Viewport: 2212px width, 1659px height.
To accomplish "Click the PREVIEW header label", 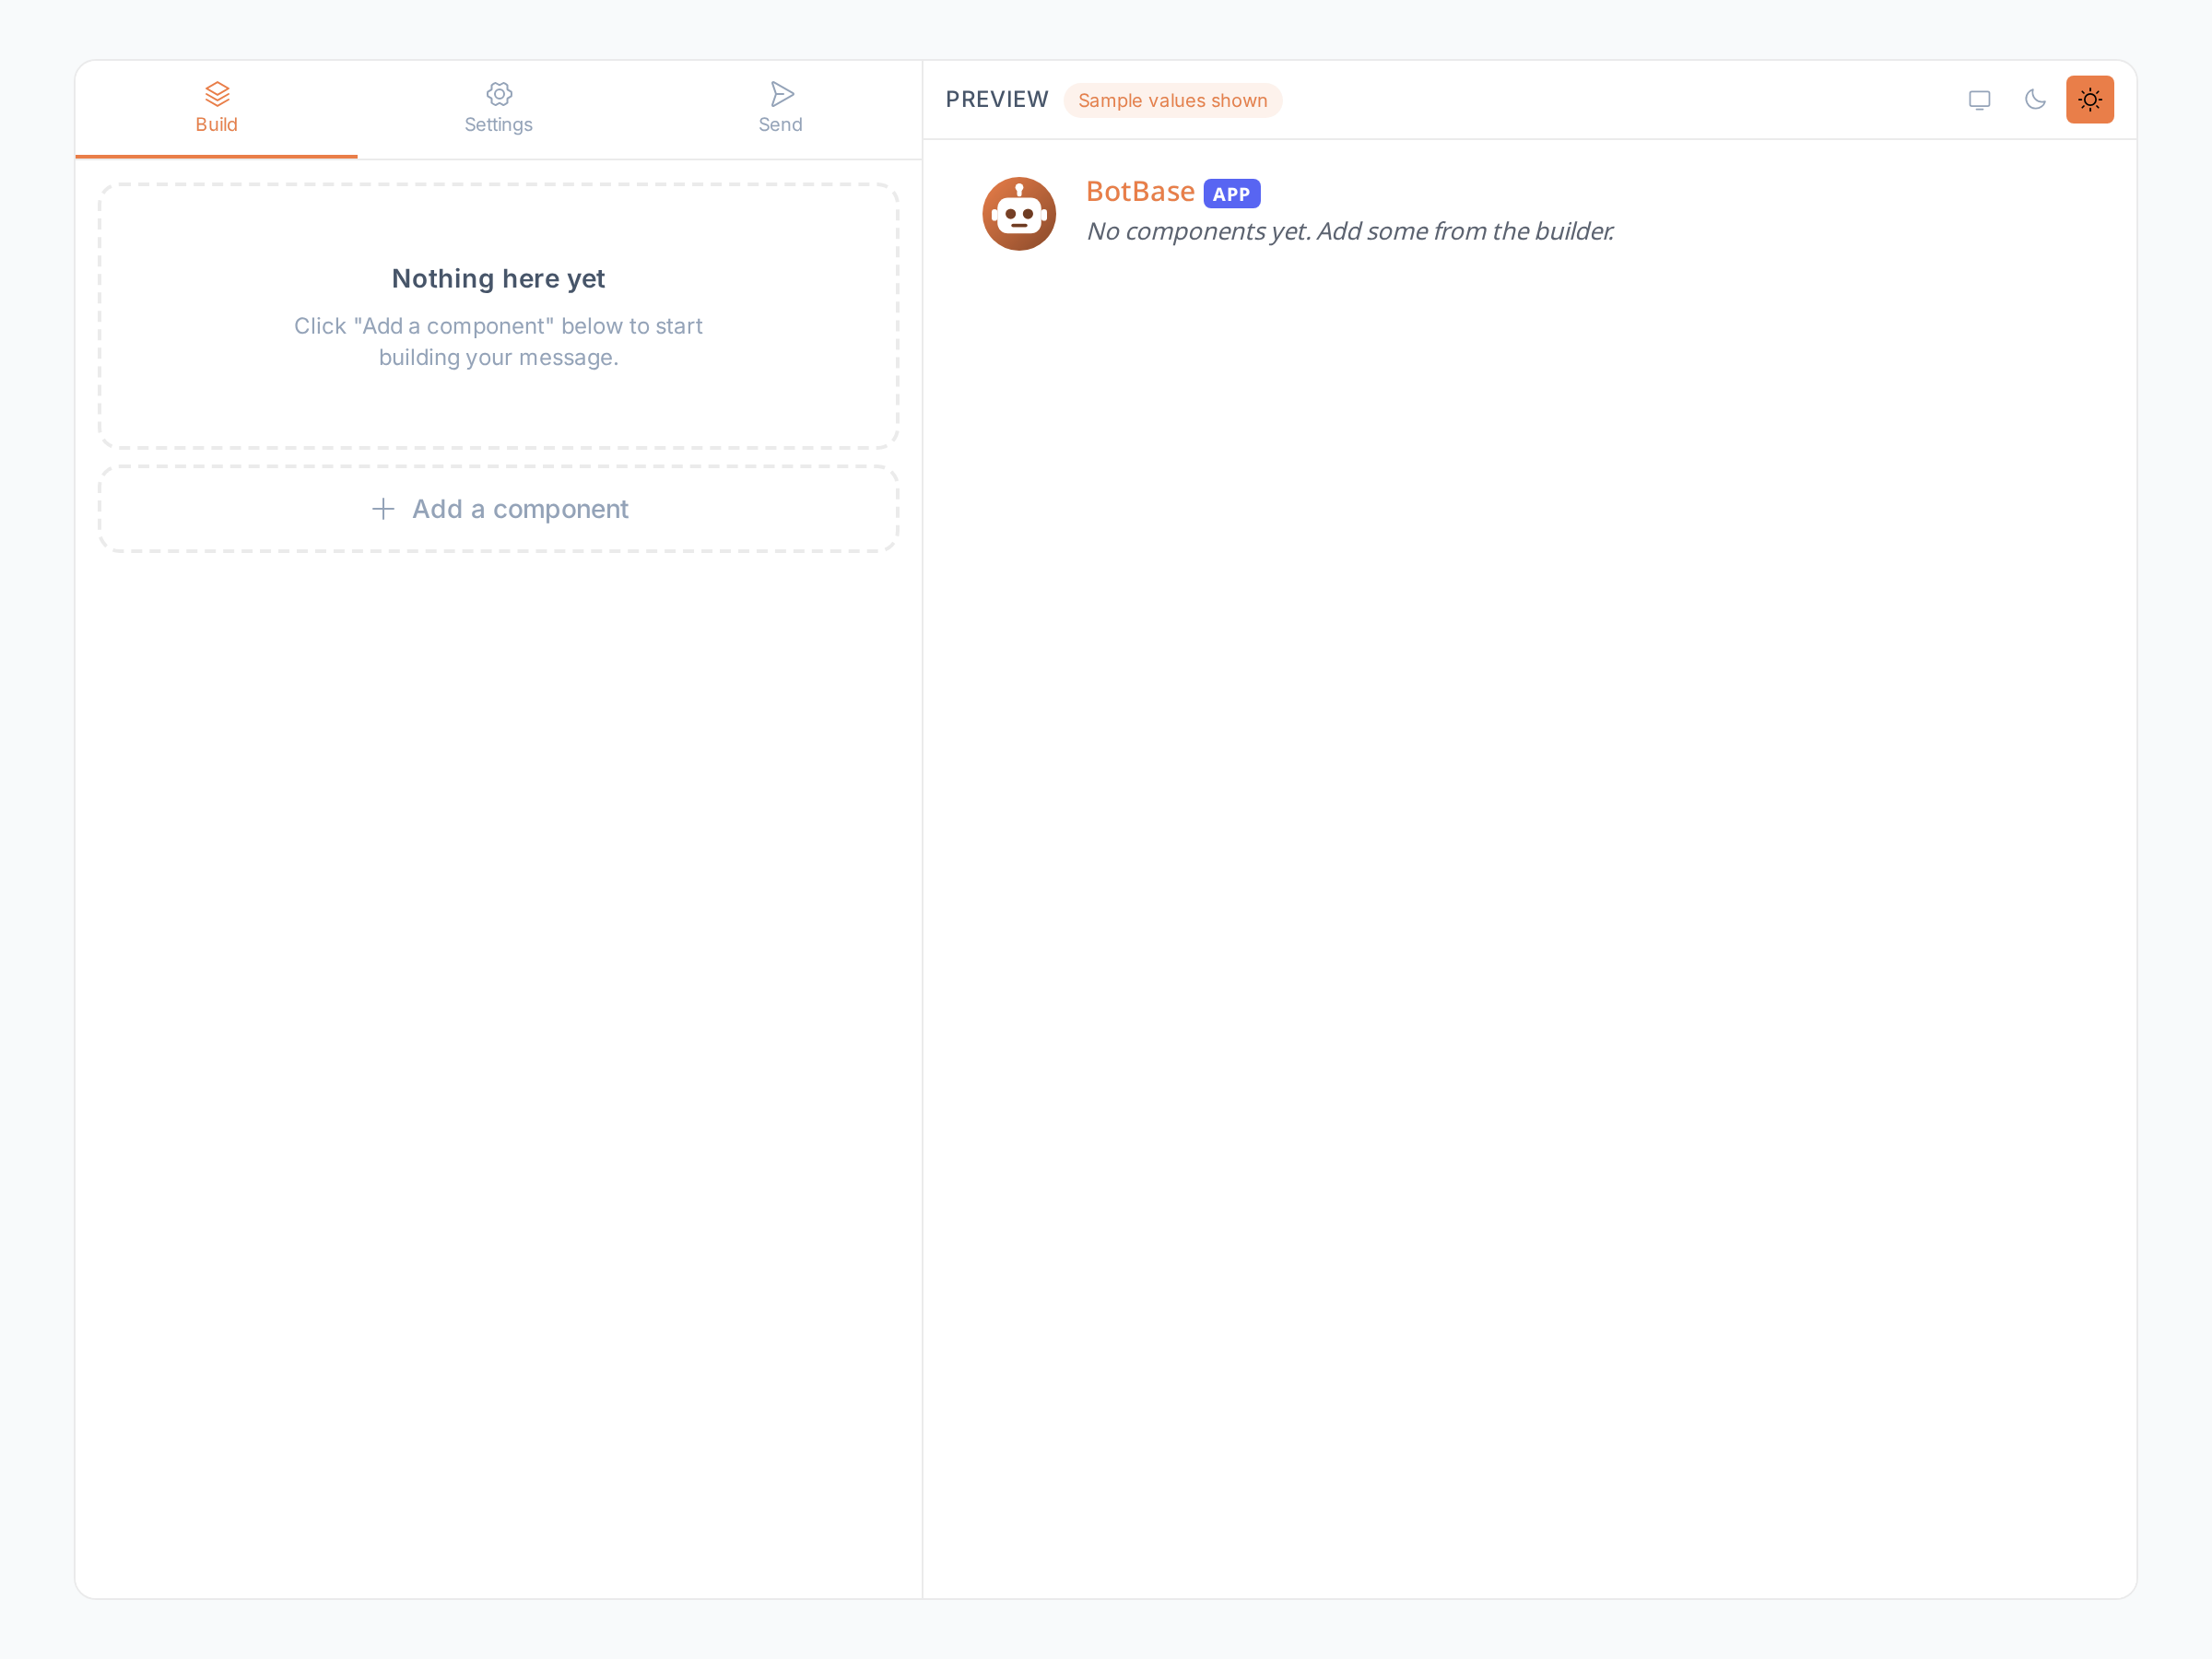I will pos(997,100).
